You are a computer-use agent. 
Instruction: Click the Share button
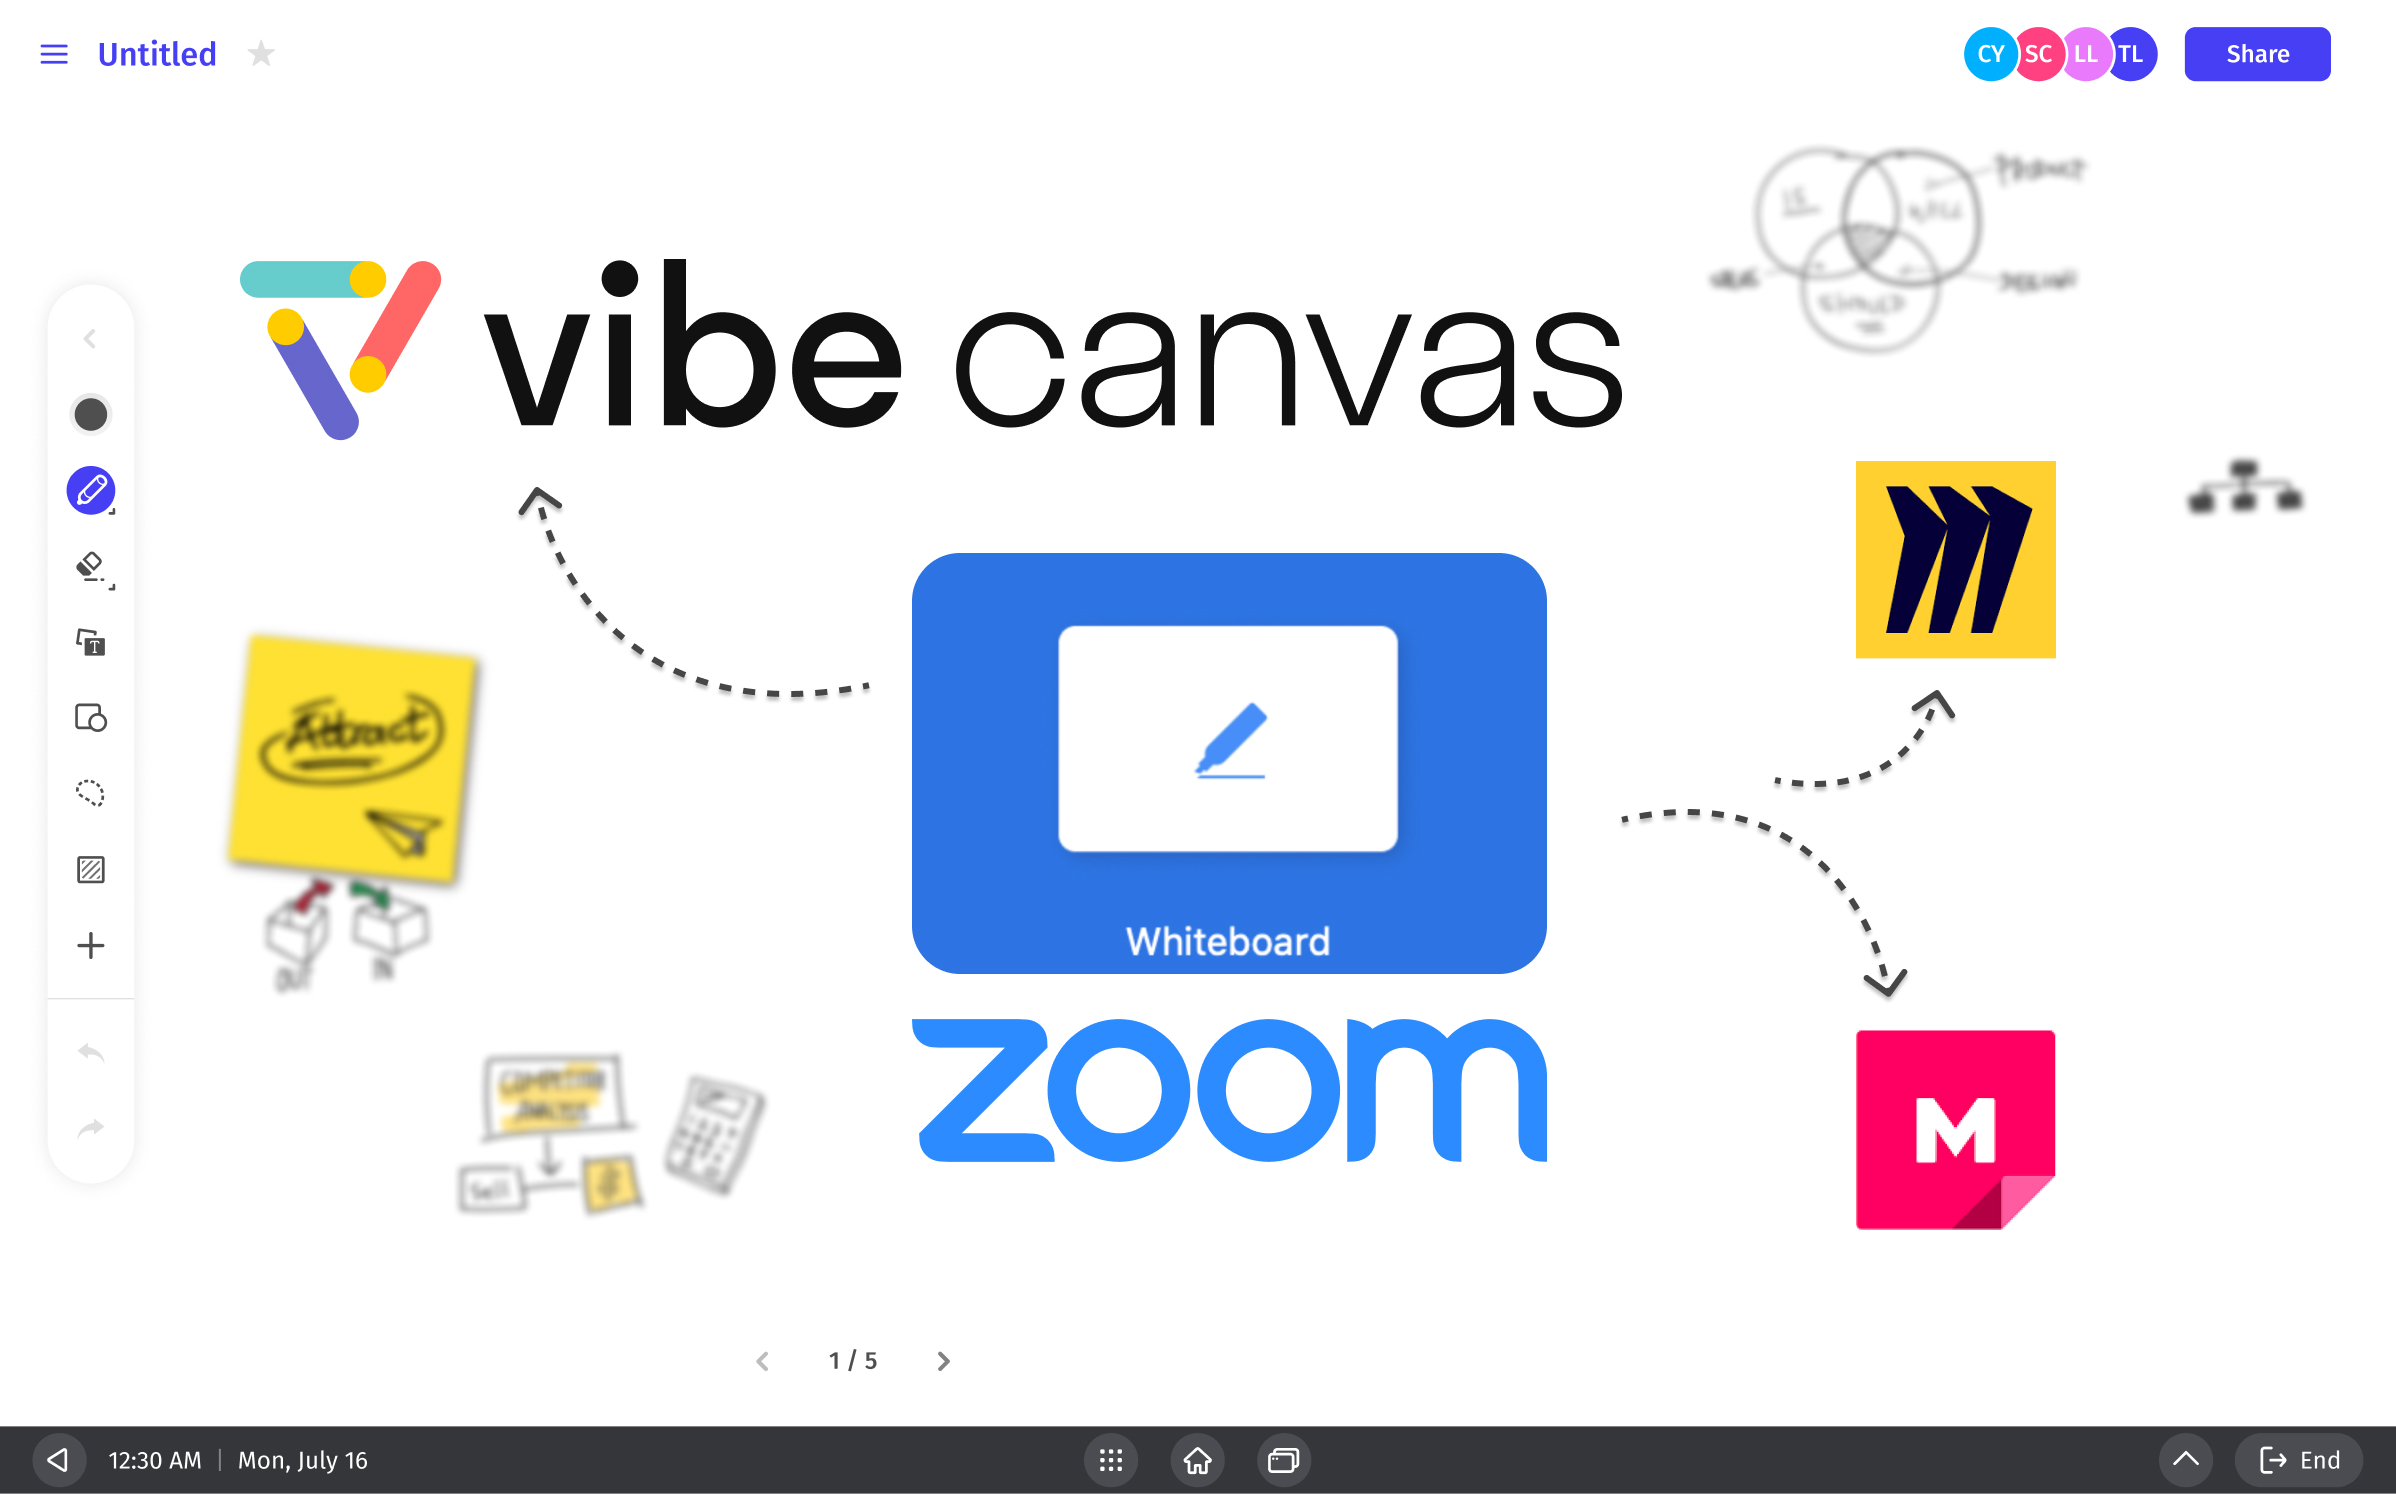(2257, 53)
